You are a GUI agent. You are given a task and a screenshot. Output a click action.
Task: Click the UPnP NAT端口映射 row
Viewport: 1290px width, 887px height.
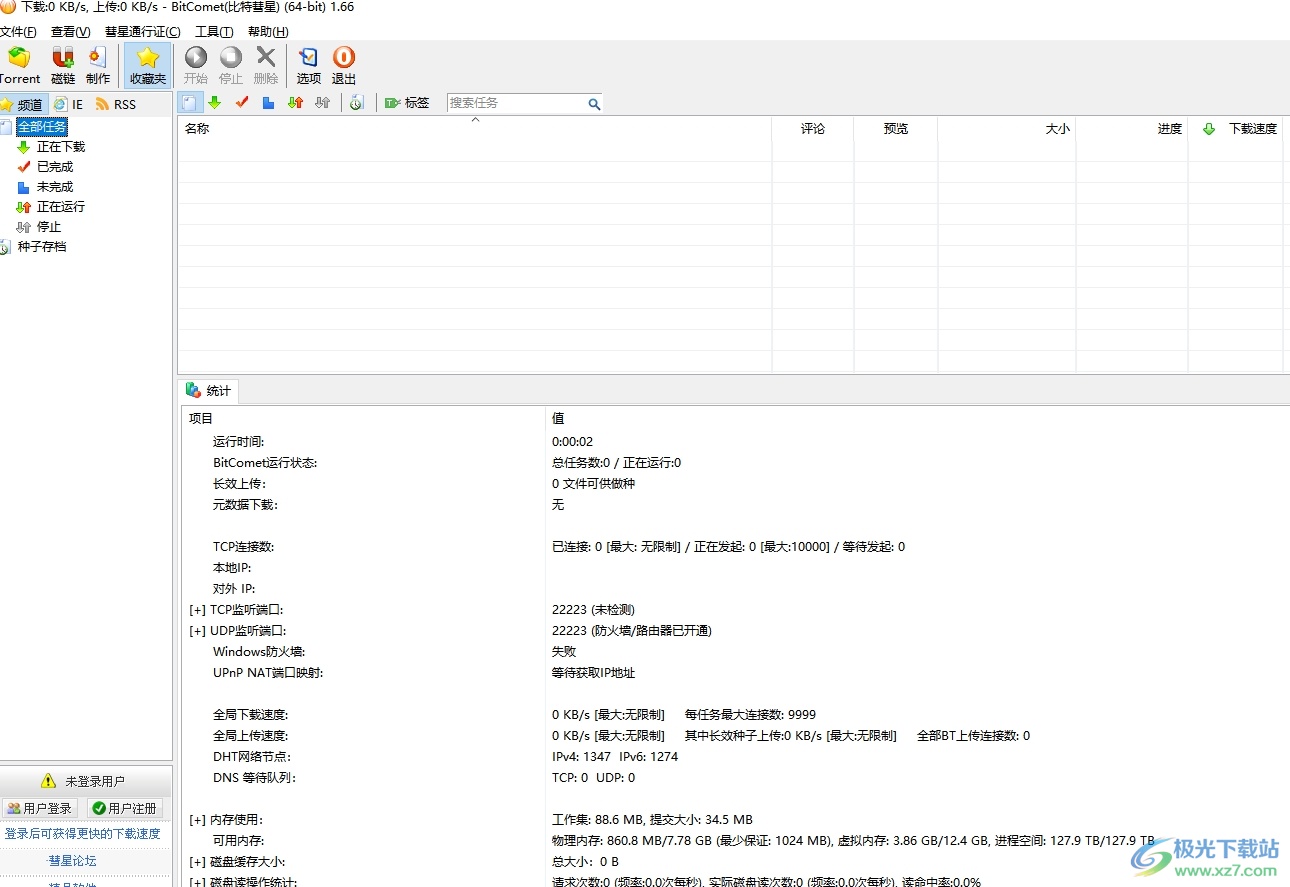tap(735, 672)
